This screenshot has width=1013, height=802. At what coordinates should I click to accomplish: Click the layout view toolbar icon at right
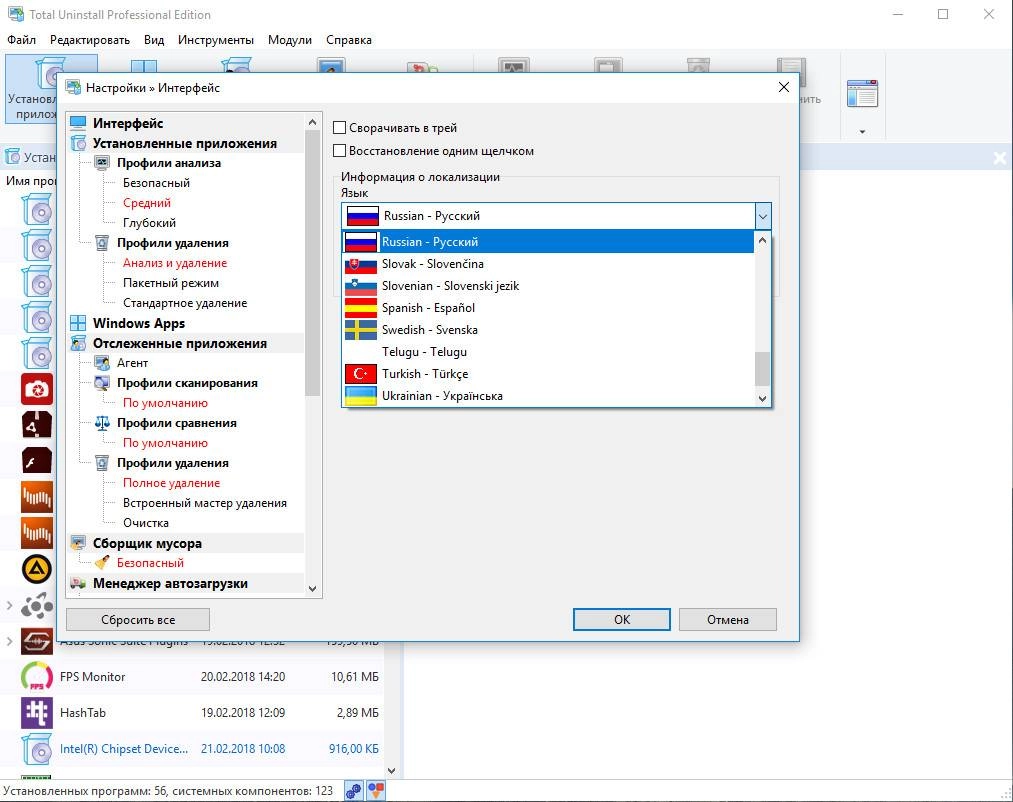pos(862,94)
